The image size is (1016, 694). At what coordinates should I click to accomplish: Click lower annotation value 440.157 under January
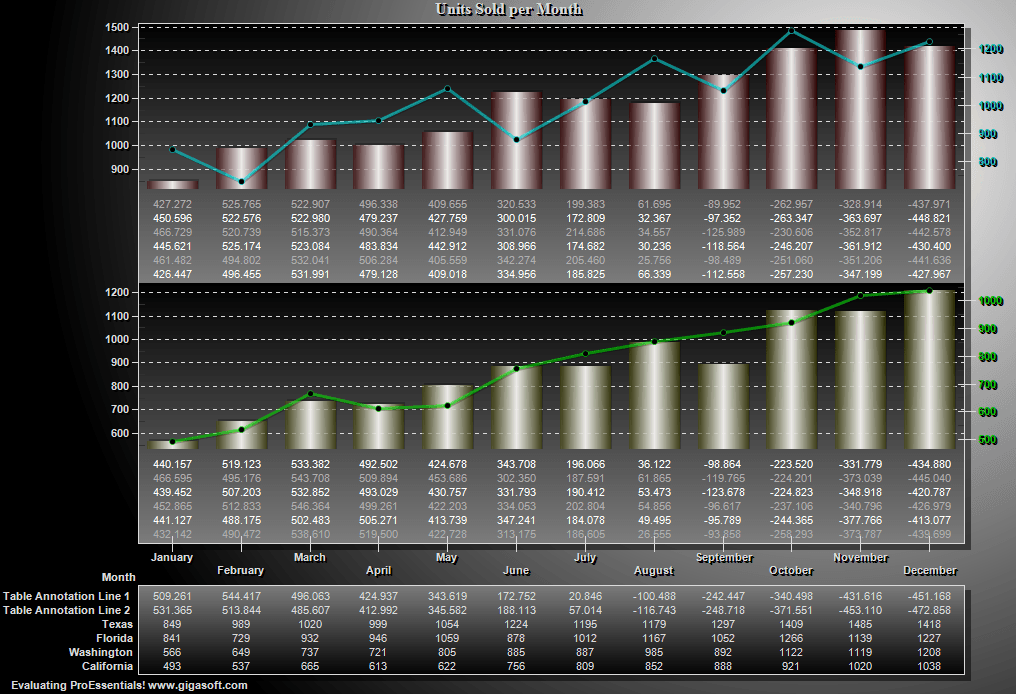pyautogui.click(x=172, y=465)
